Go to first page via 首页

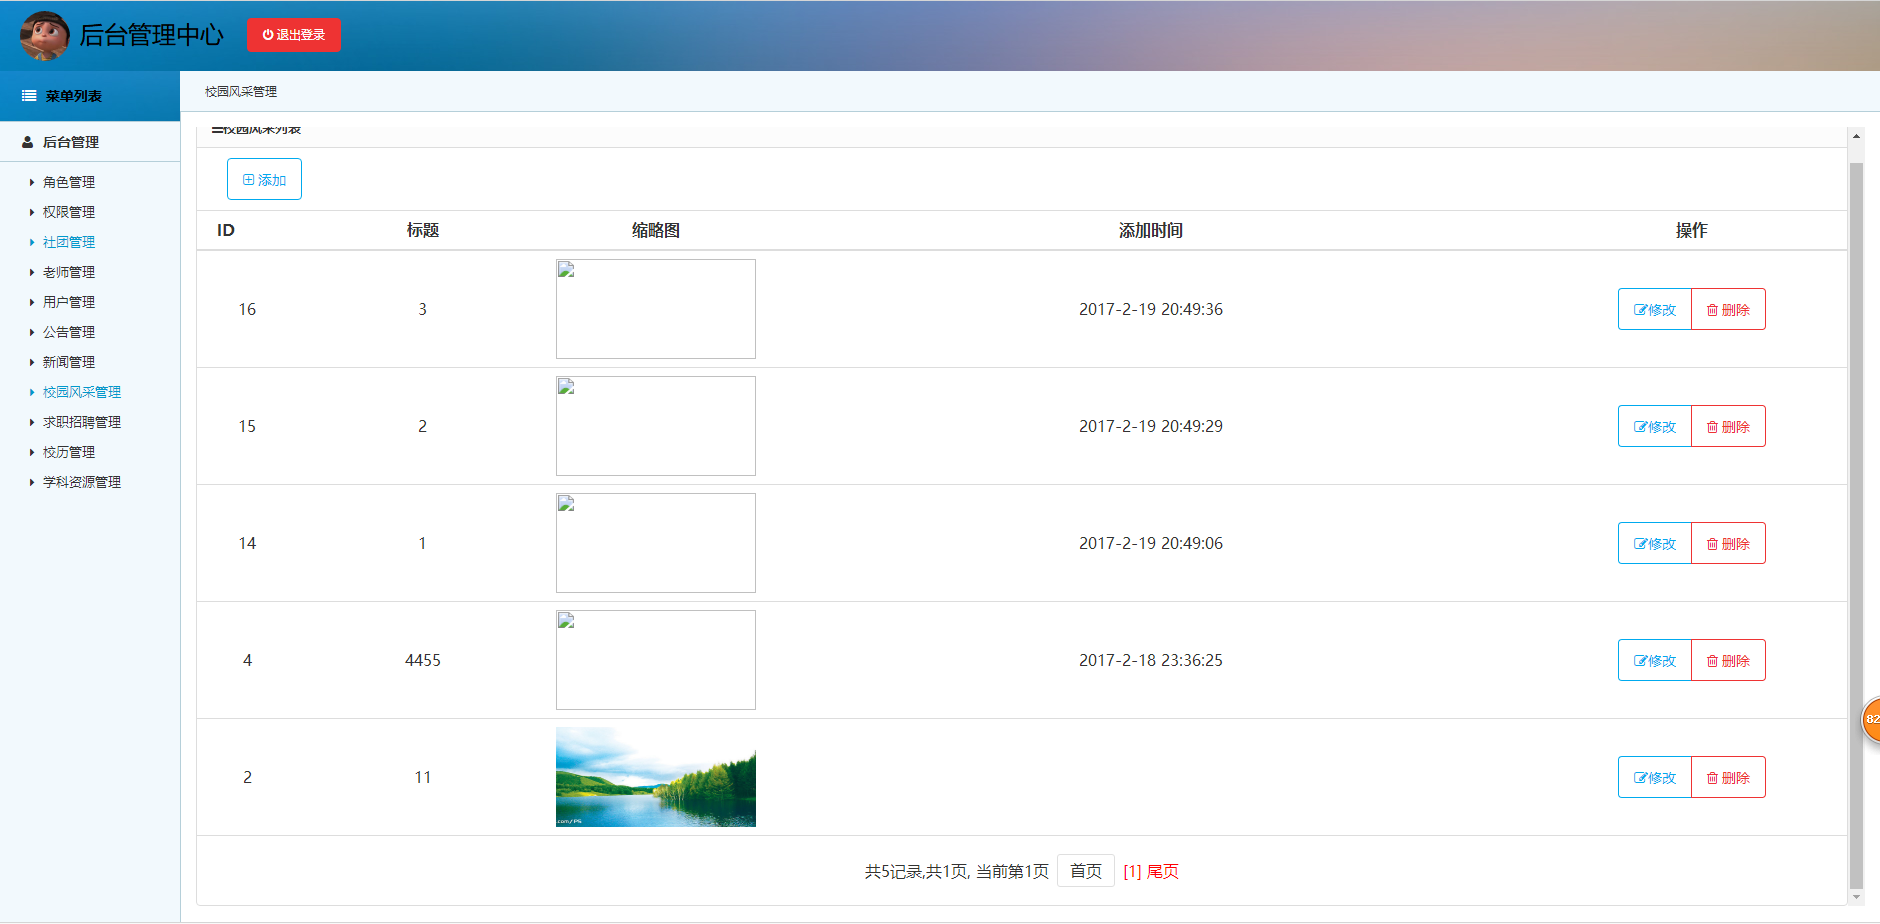1086,871
